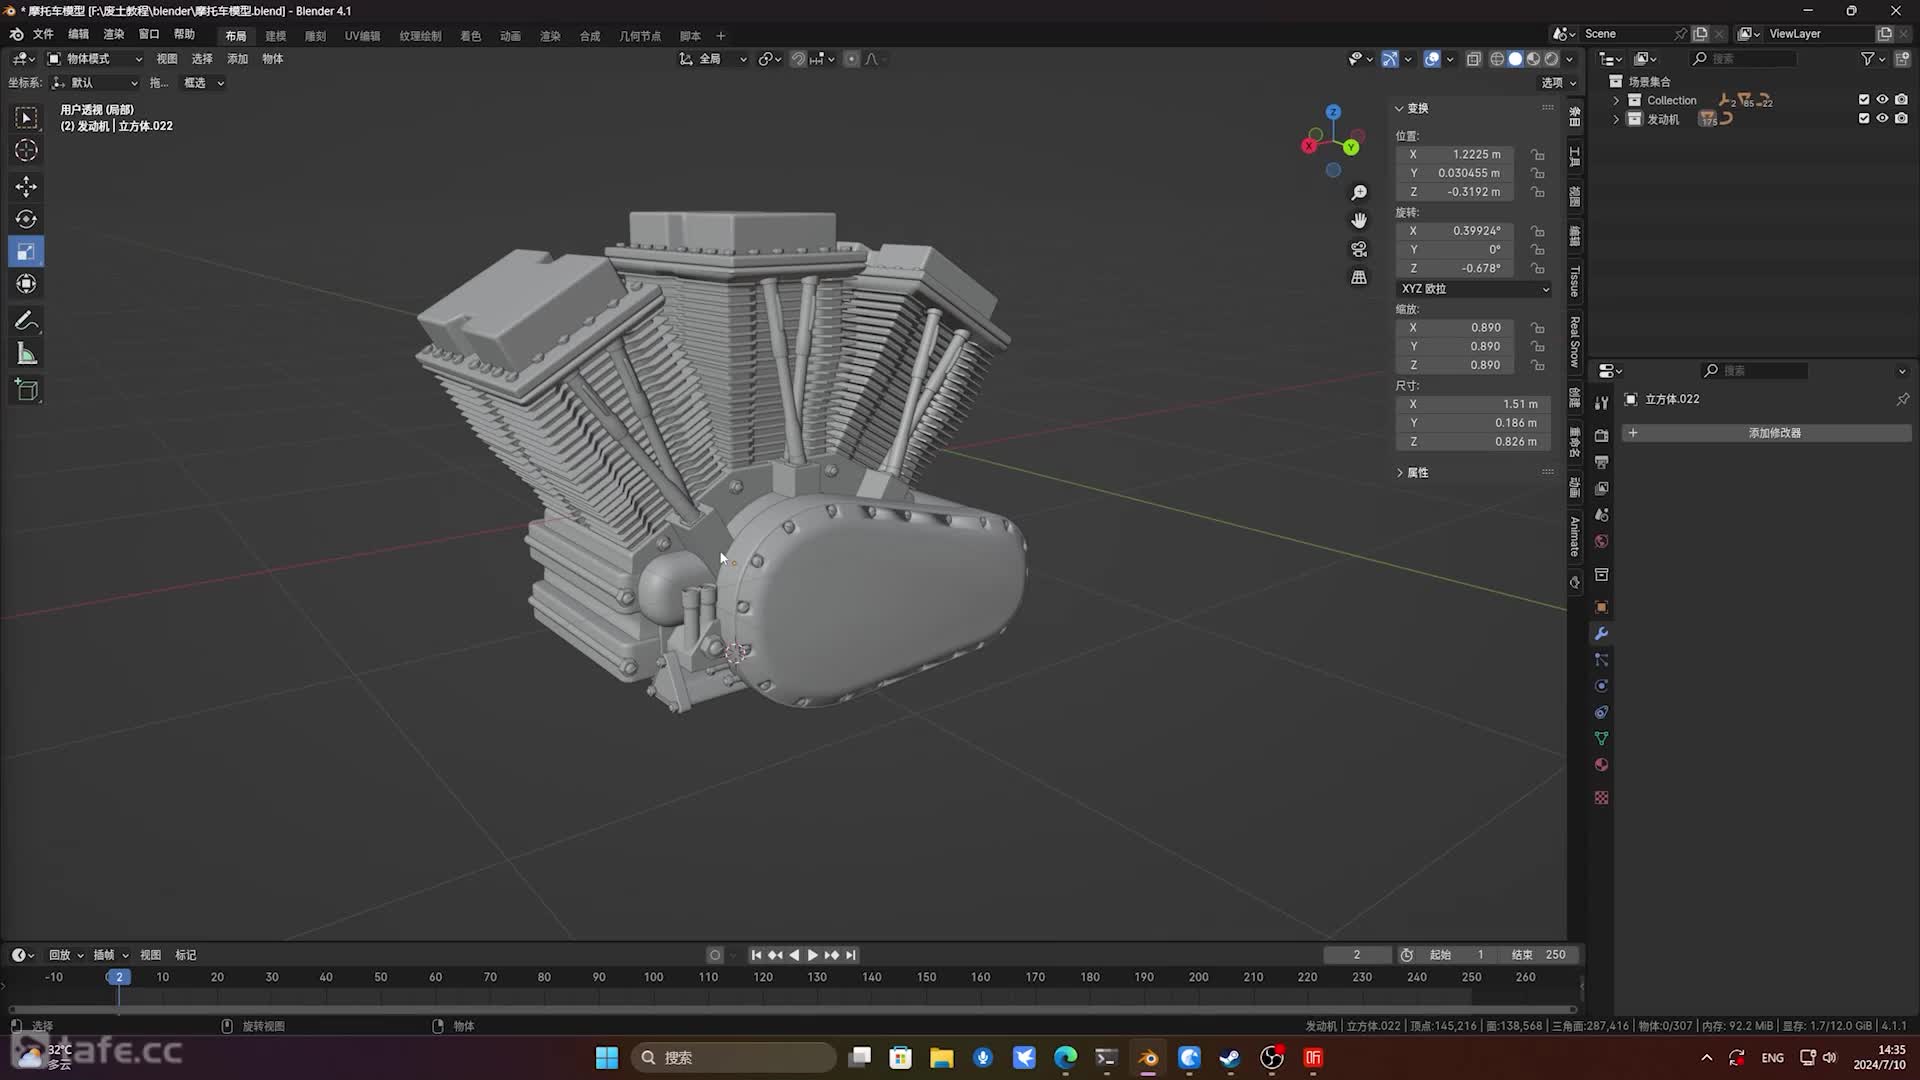Screen dimensions: 1920x1080
Task: Open the 添加 menu in viewport header
Action: (x=237, y=59)
